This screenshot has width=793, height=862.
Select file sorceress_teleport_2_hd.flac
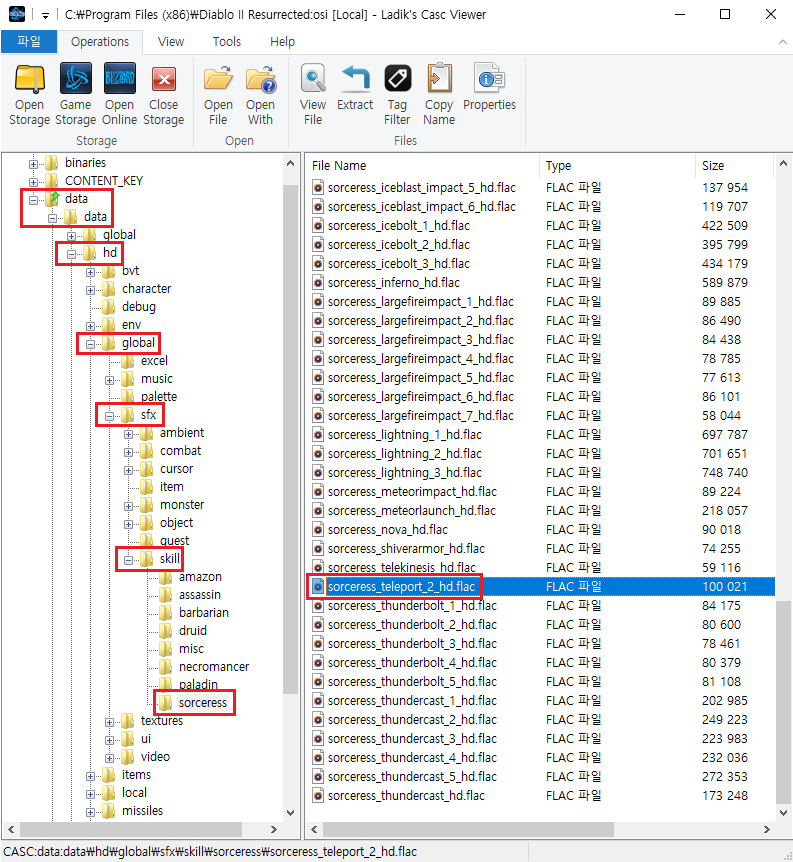(401, 587)
